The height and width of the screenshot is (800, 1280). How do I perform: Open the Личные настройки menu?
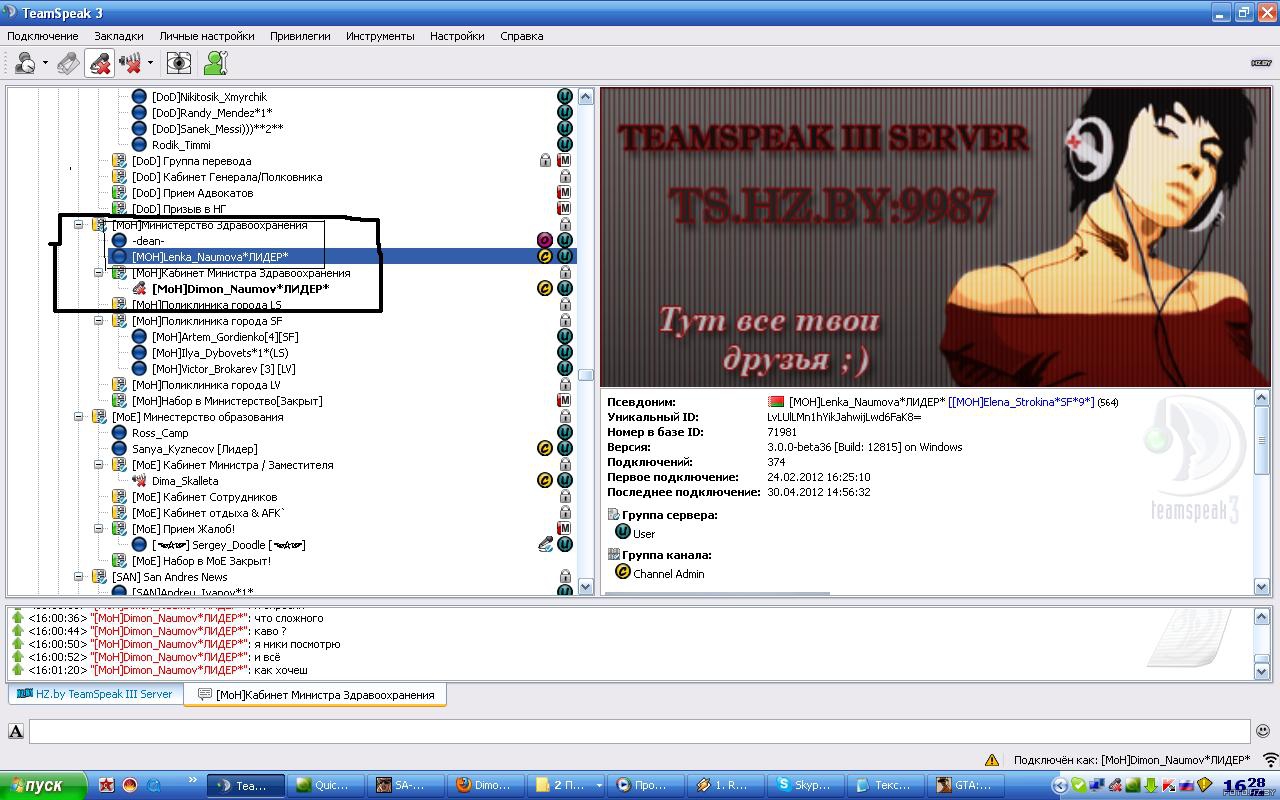207,36
